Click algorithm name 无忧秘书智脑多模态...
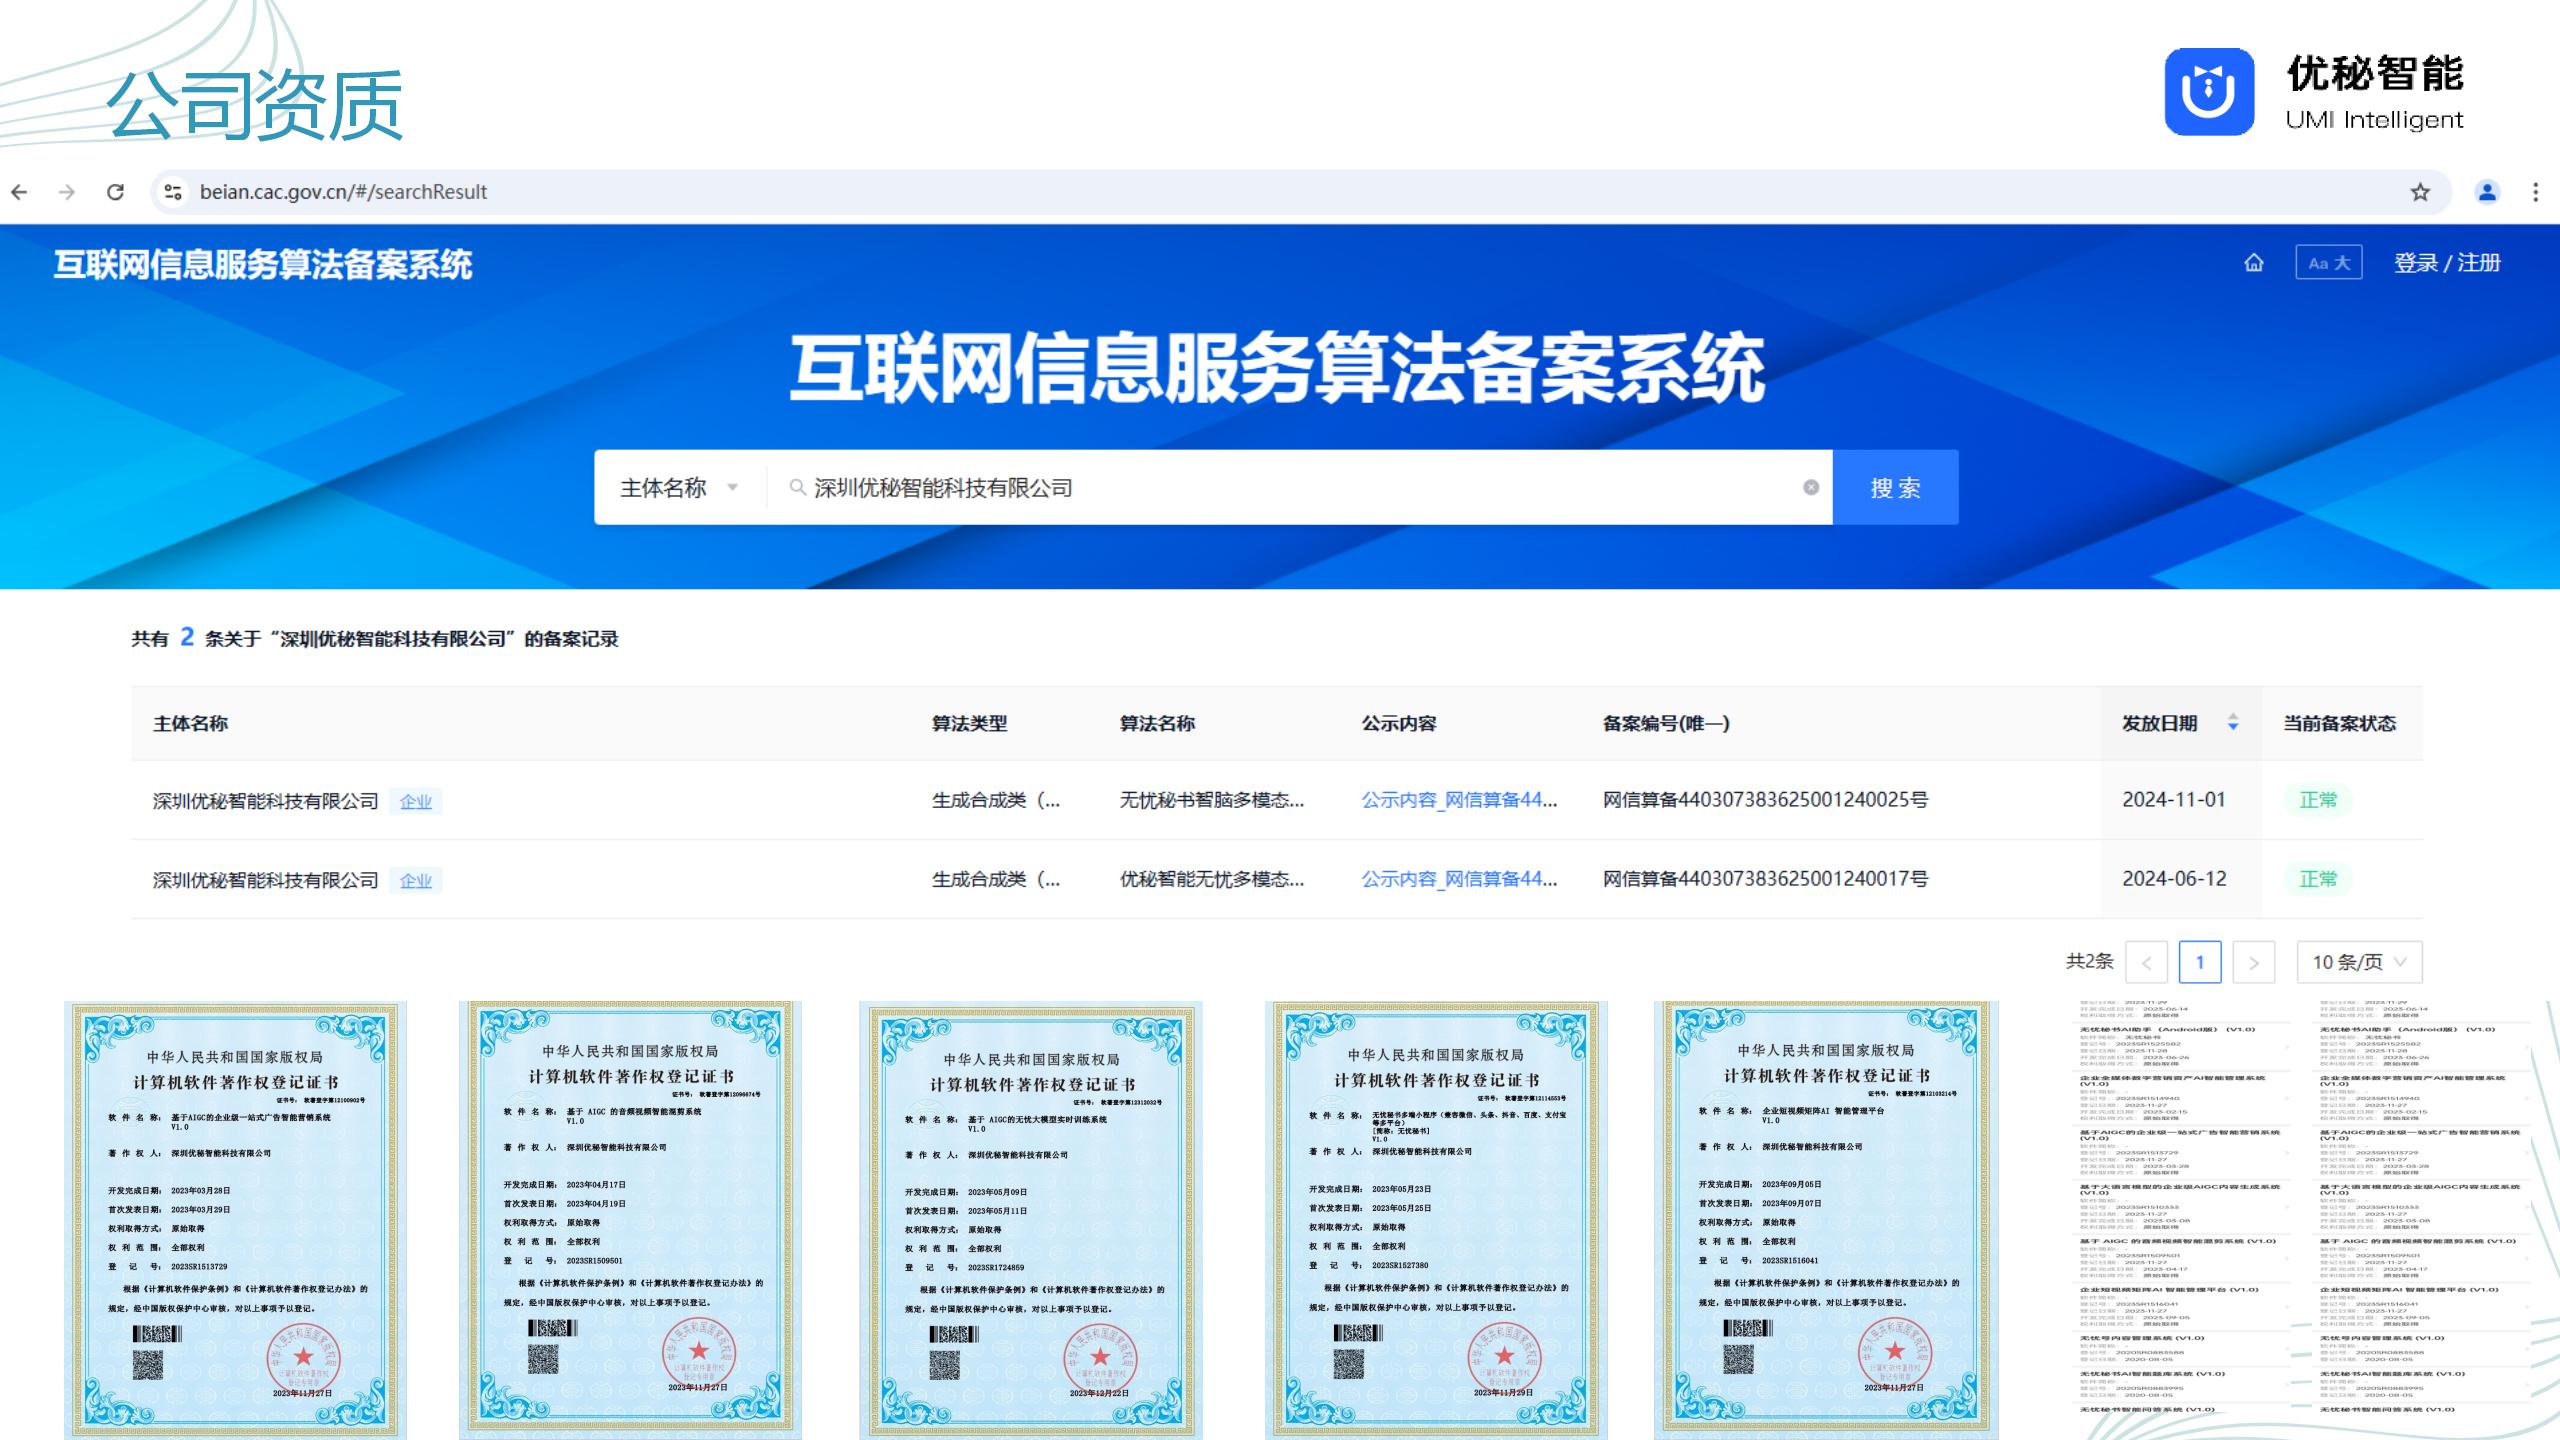Screen dimensions: 2560x1440 [x=1211, y=800]
